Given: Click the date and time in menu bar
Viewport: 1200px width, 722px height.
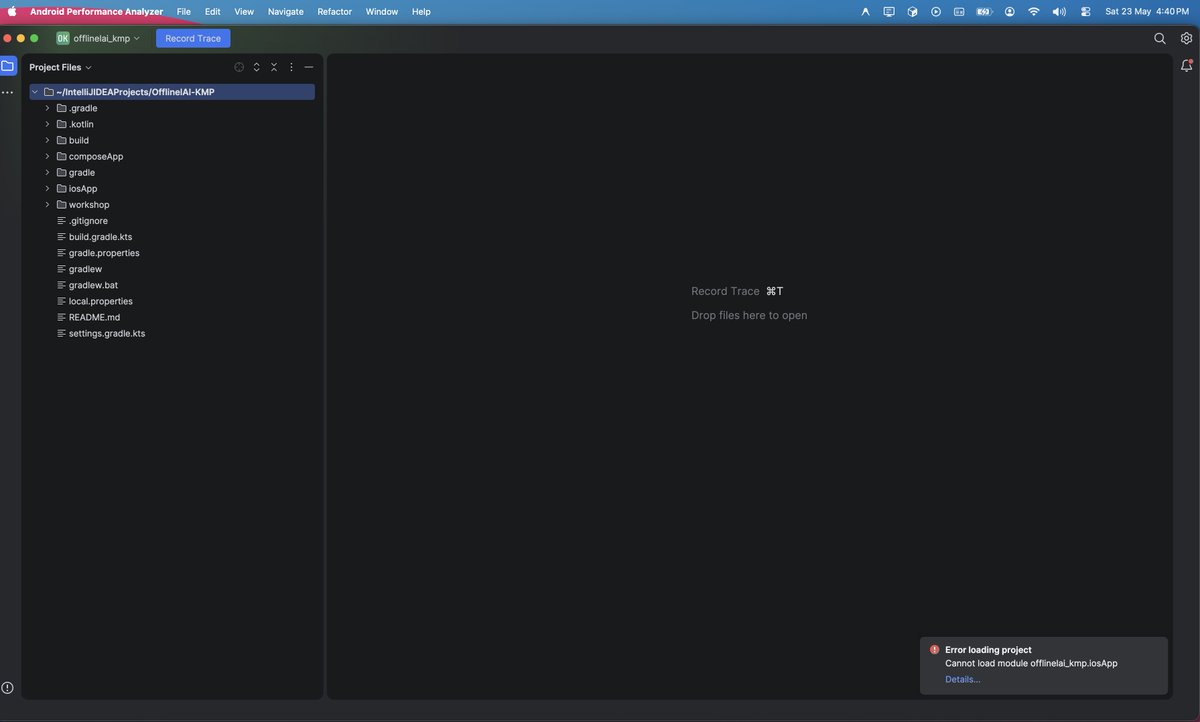Looking at the screenshot, I should click(1147, 11).
